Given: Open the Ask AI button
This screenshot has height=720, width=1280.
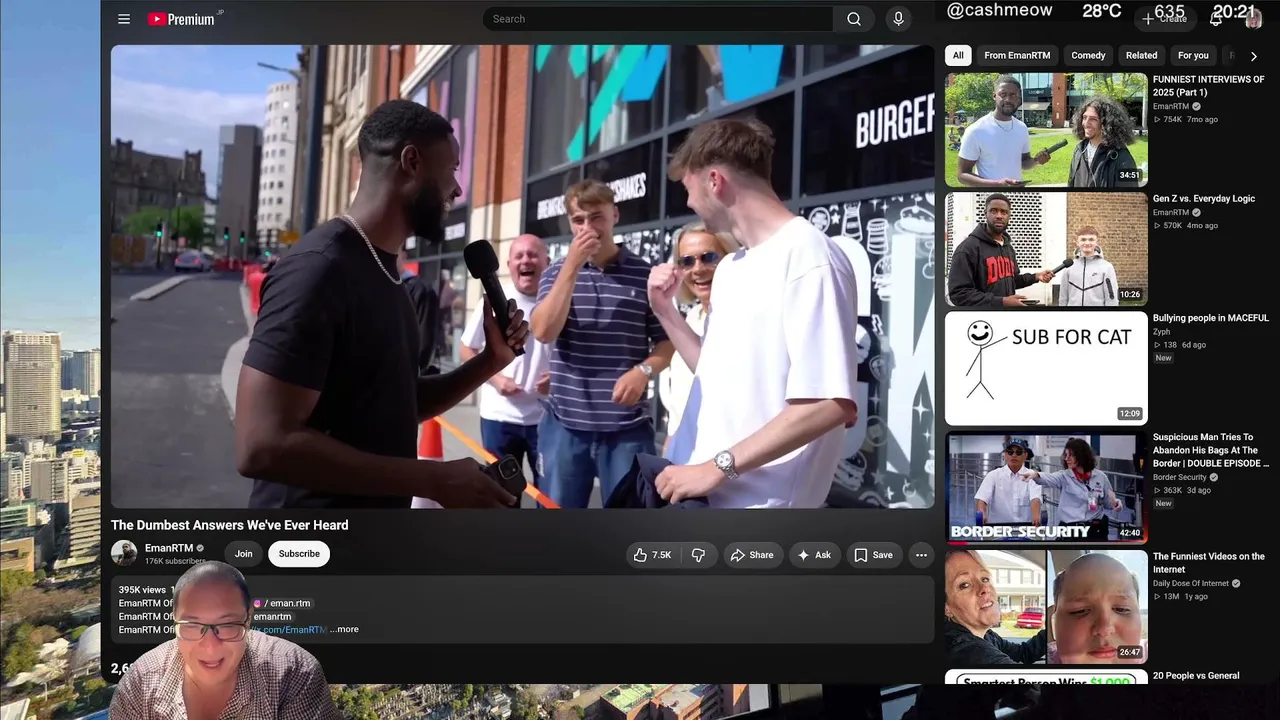Looking at the screenshot, I should pos(813,555).
